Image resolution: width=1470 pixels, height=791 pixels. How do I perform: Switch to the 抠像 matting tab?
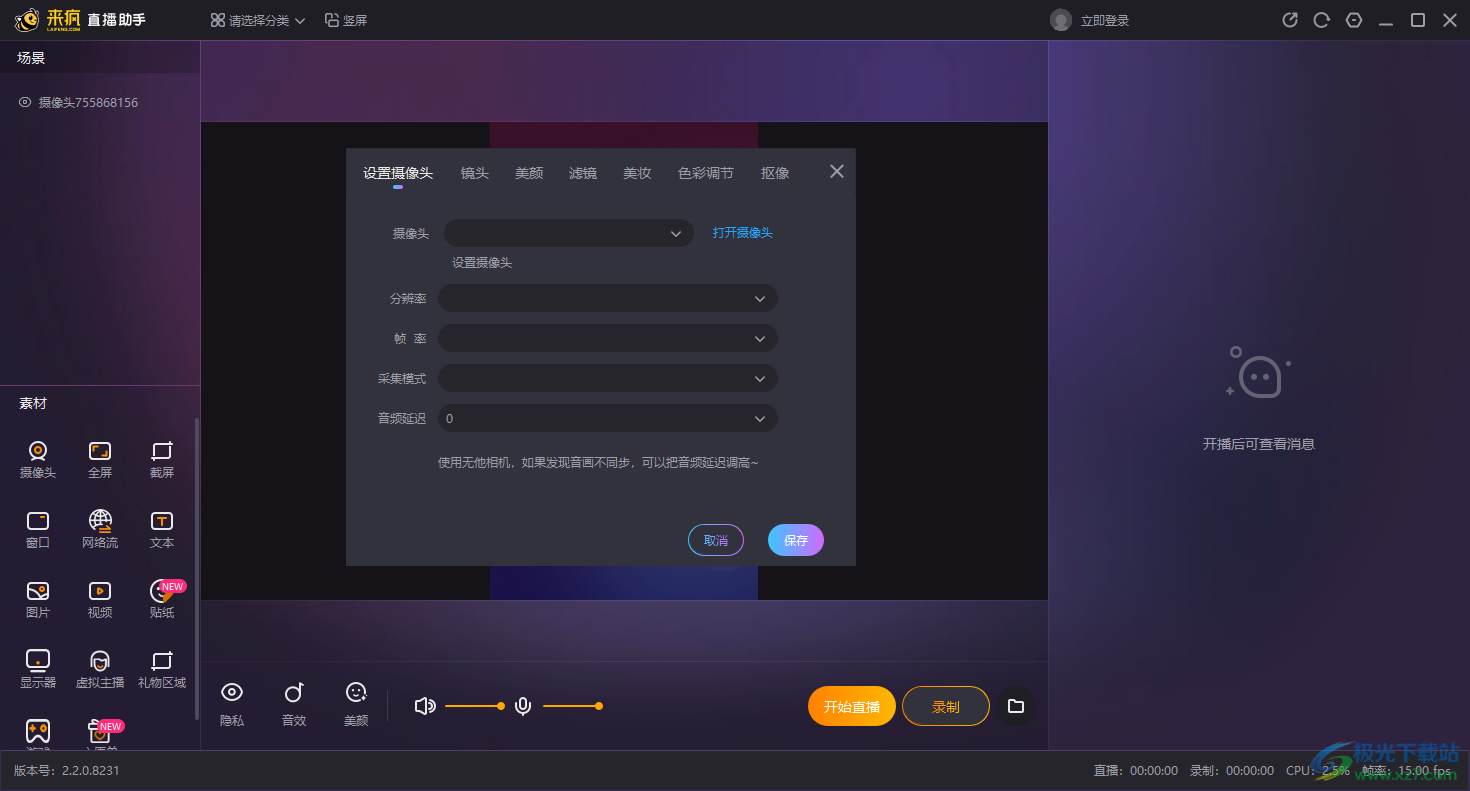point(775,173)
